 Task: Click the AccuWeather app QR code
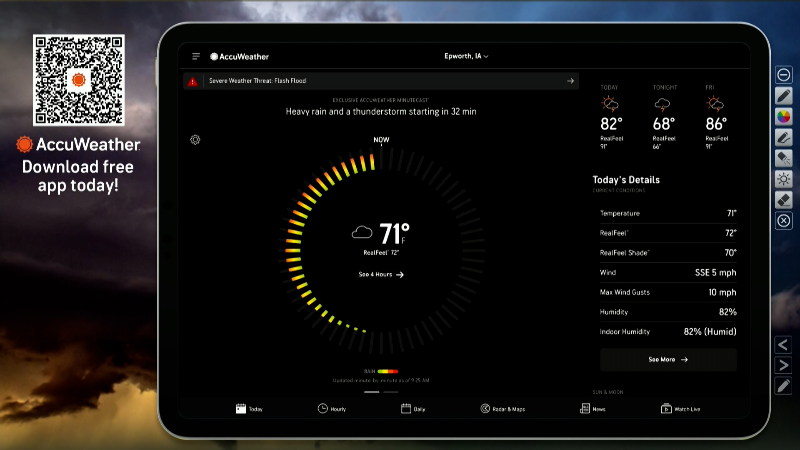click(x=79, y=80)
